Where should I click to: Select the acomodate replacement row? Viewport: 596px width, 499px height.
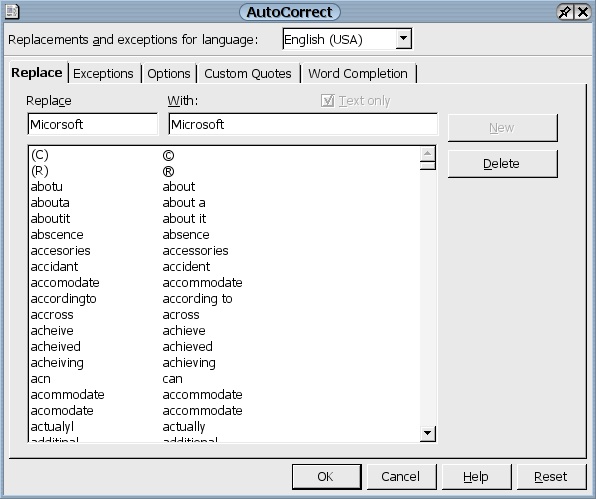point(225,410)
